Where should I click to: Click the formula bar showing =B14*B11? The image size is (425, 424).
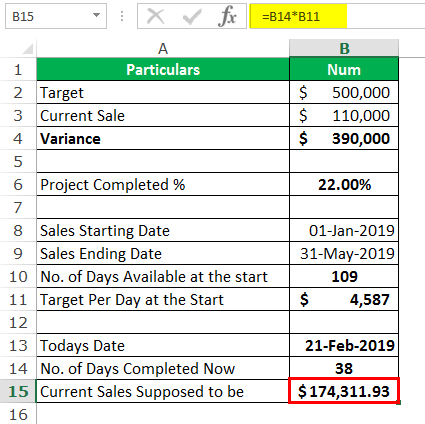click(337, 16)
